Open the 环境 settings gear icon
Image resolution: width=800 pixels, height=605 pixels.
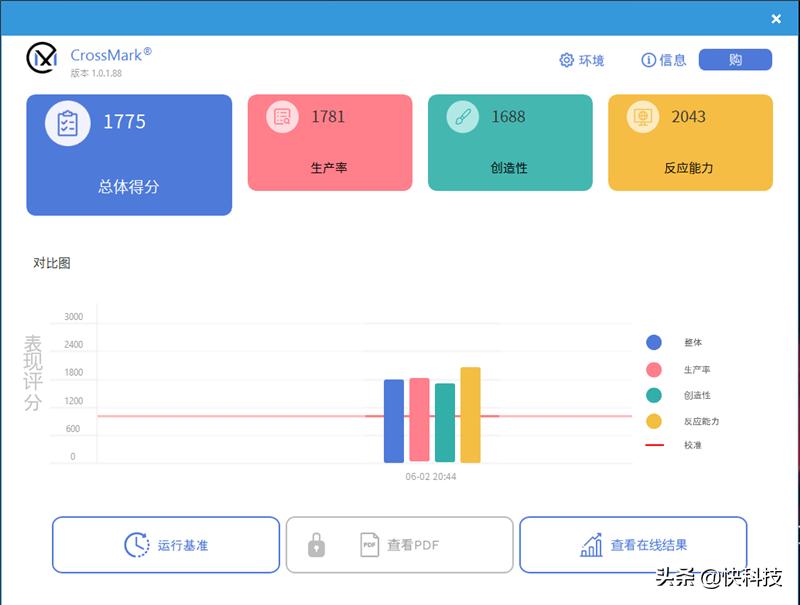[565, 60]
